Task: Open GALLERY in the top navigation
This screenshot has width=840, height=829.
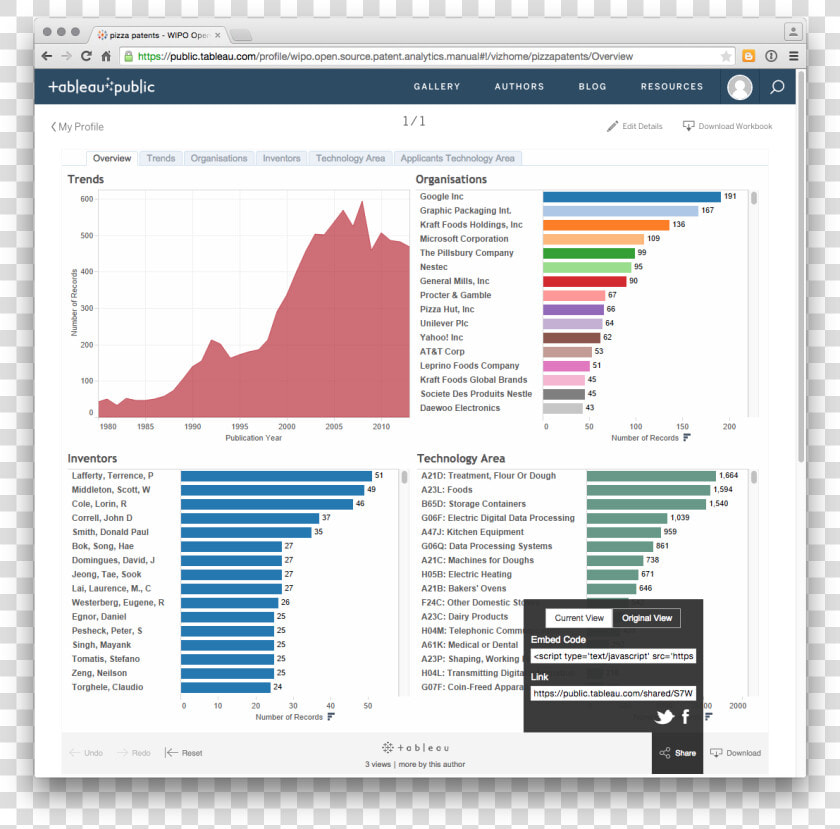Action: click(x=437, y=86)
